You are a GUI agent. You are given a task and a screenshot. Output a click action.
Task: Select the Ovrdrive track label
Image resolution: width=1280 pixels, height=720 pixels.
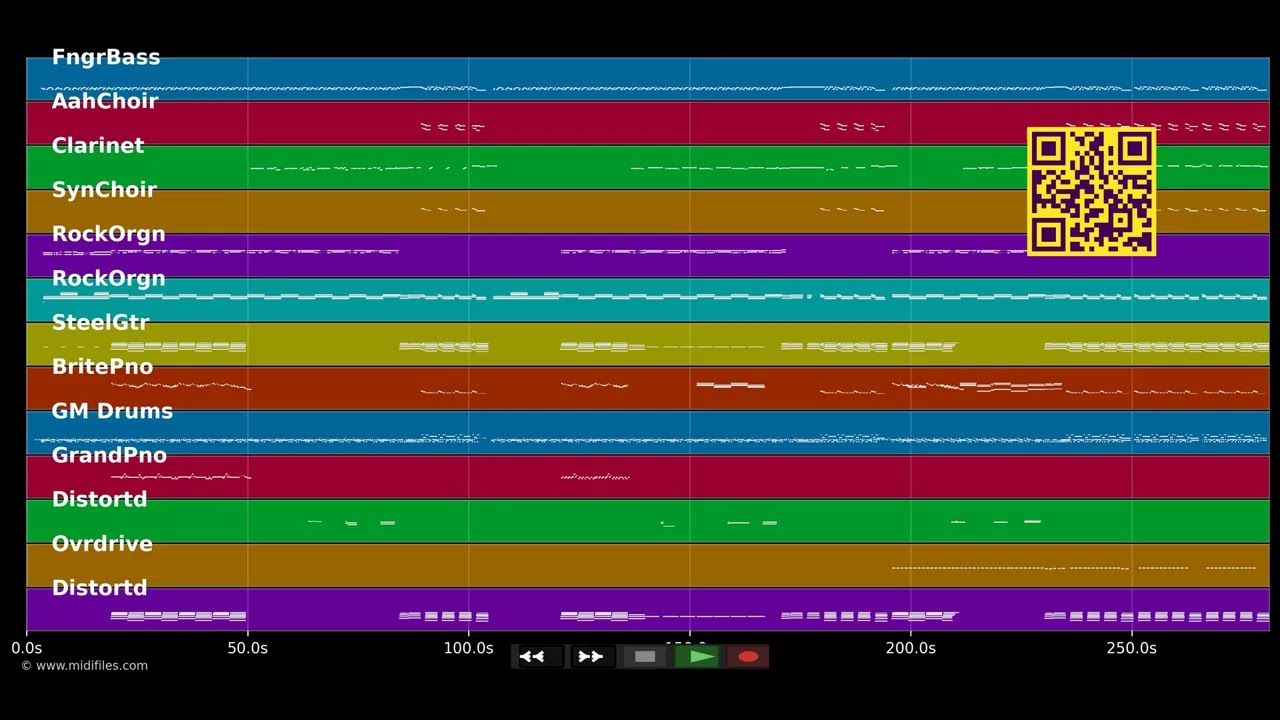pyautogui.click(x=102, y=544)
